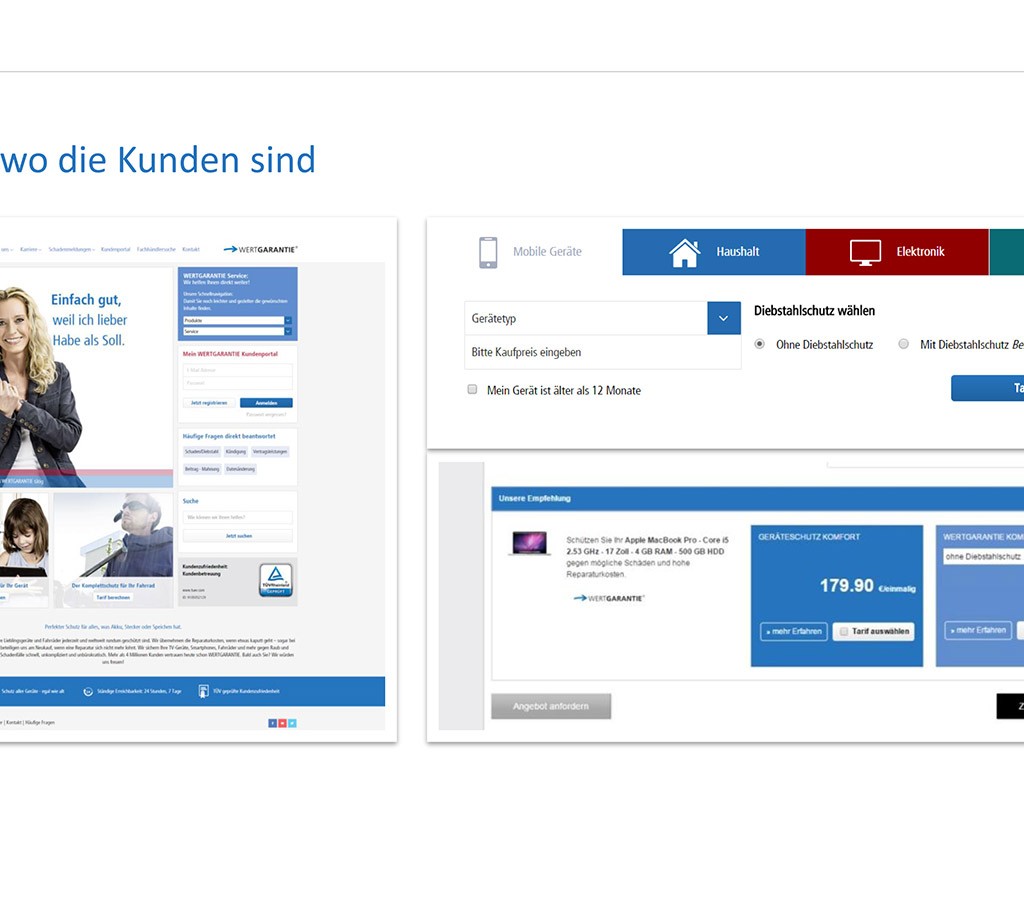Click the Bitte Kaufpreis eingeben field

(x=602, y=353)
